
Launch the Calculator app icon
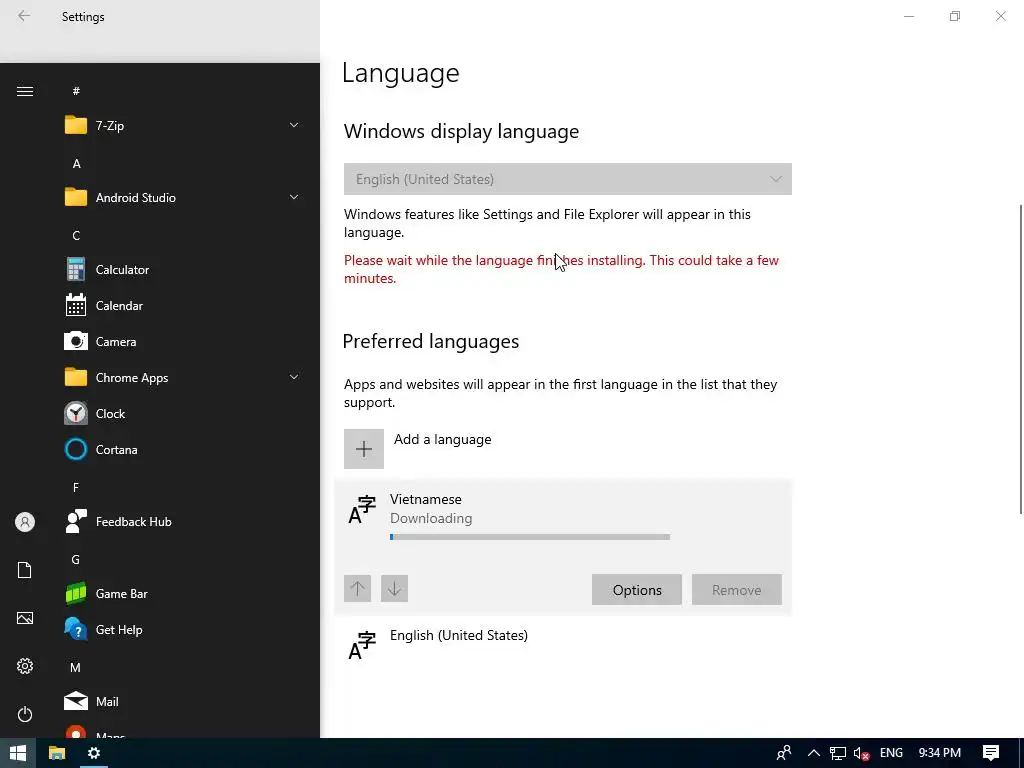76,270
